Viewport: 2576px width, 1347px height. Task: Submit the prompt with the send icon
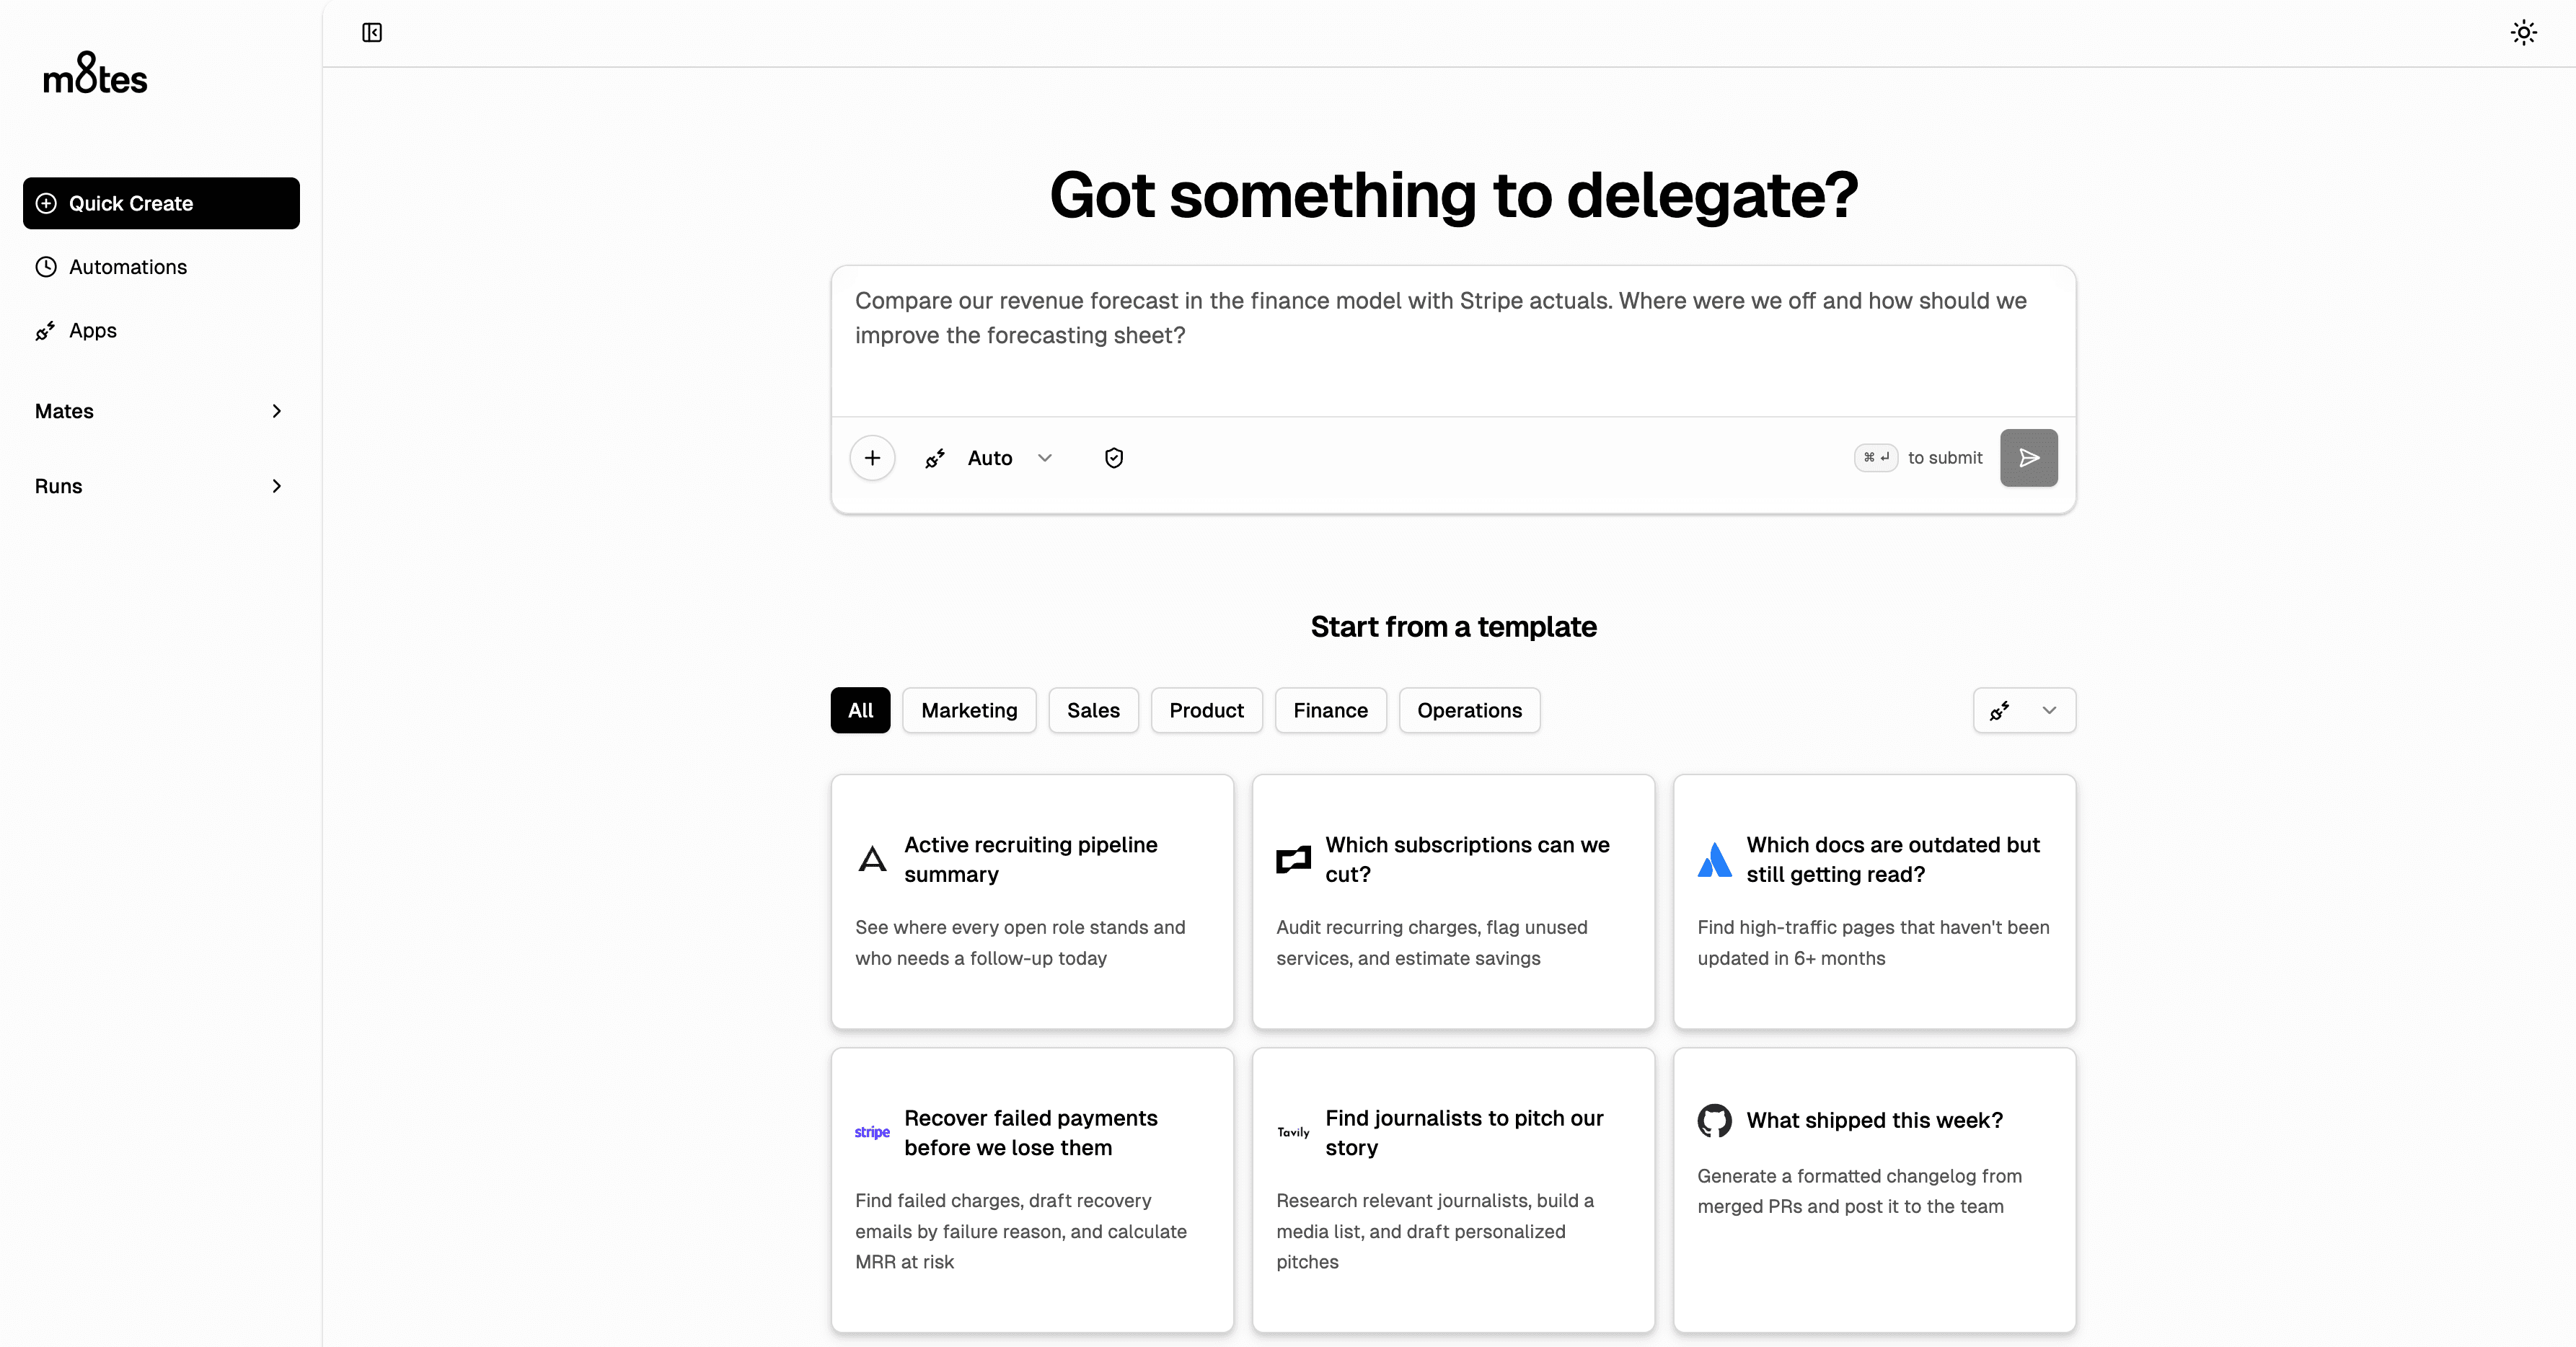[x=2028, y=457]
